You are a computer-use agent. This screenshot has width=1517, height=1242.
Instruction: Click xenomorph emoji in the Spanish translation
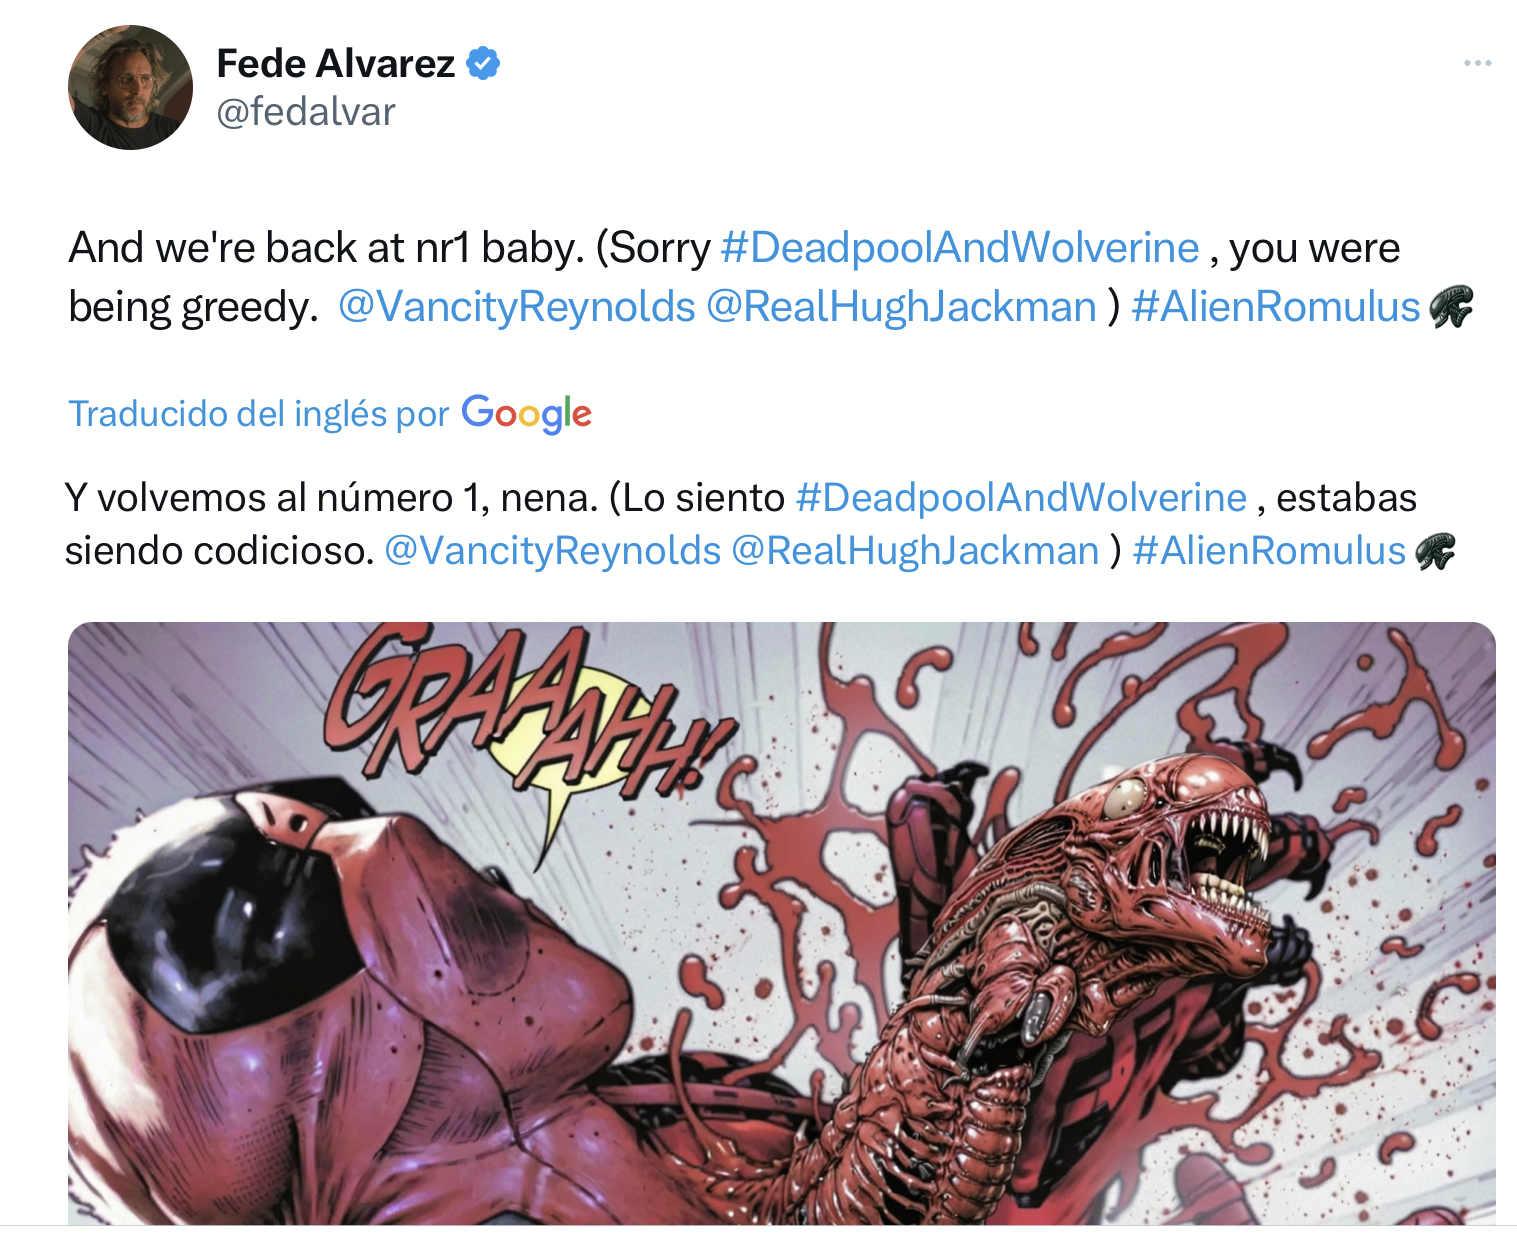1435,551
